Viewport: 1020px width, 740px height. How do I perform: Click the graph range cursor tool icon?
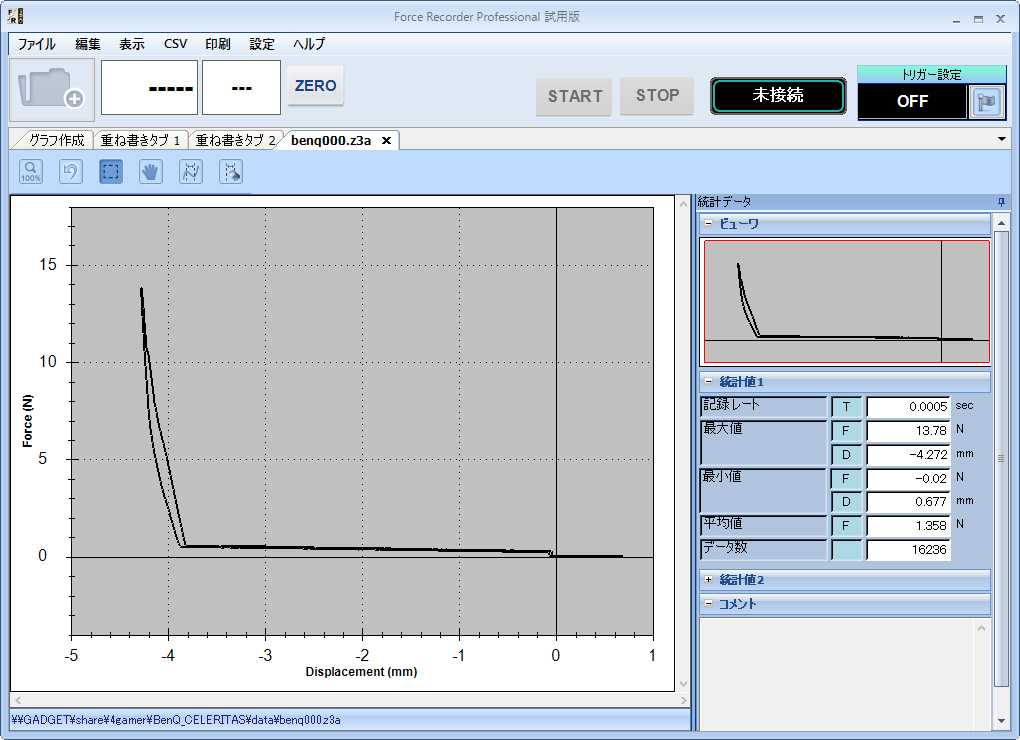pos(191,172)
